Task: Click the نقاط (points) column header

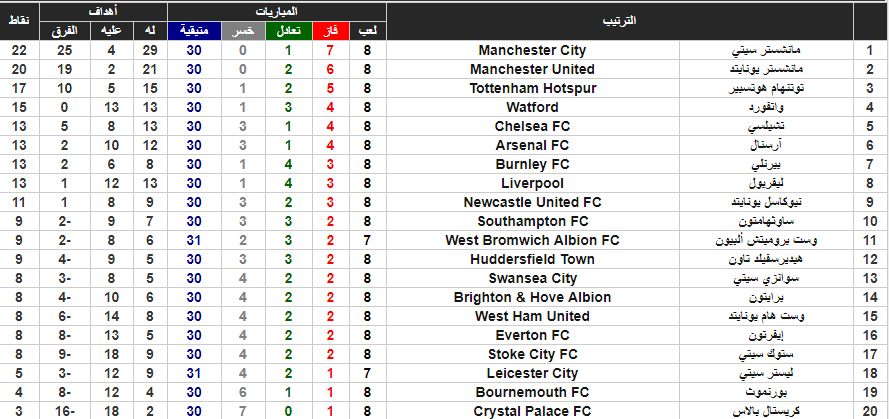Action: point(19,22)
